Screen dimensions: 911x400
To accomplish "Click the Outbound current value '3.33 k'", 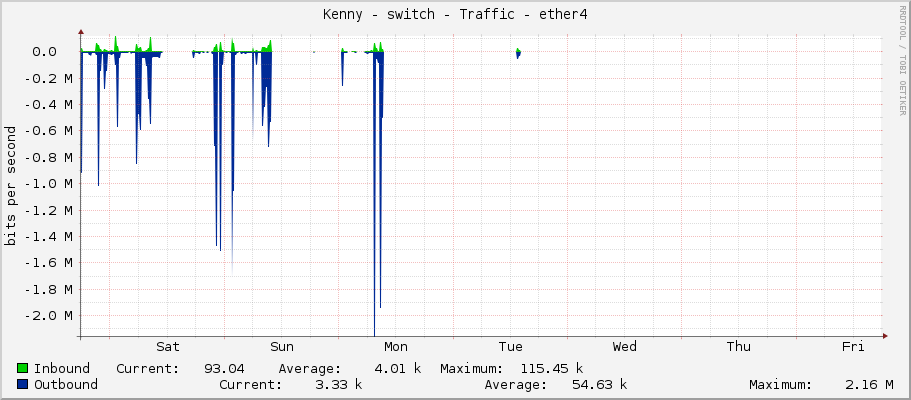I will pos(338,384).
